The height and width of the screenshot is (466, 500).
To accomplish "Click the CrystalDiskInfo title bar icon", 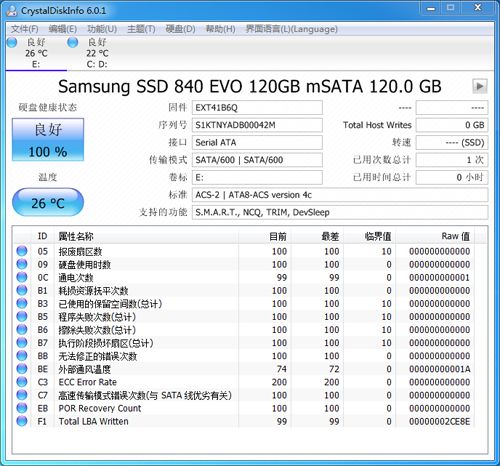I will coord(12,11).
